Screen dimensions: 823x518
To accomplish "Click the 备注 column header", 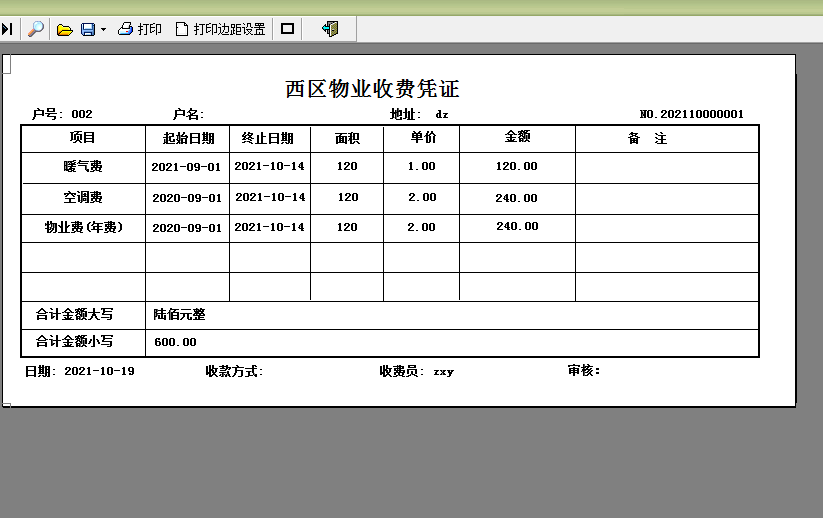I will (647, 139).
